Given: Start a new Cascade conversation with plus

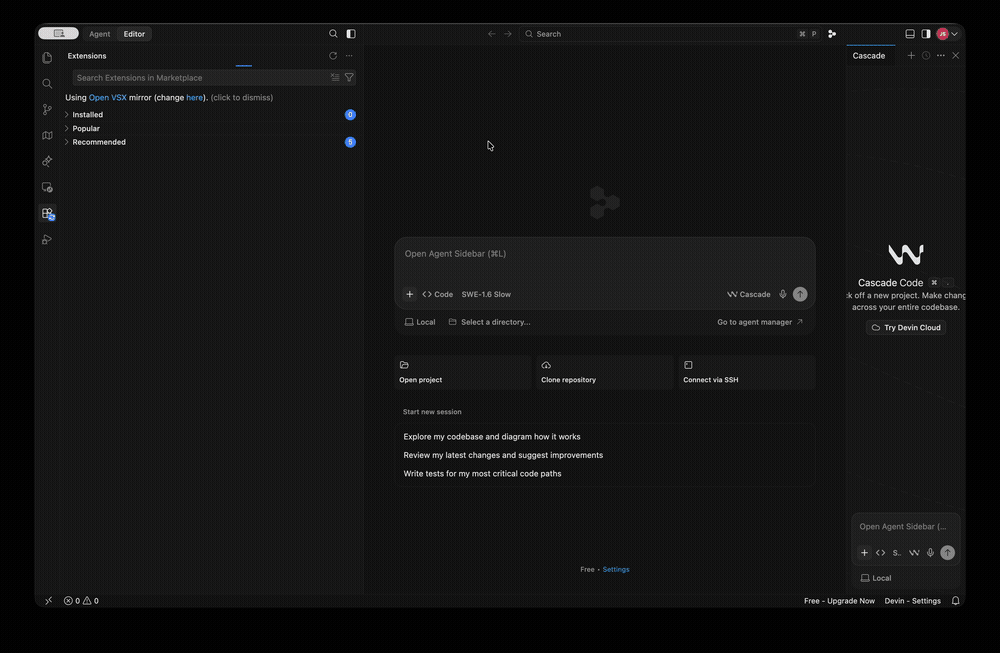Looking at the screenshot, I should click(911, 55).
